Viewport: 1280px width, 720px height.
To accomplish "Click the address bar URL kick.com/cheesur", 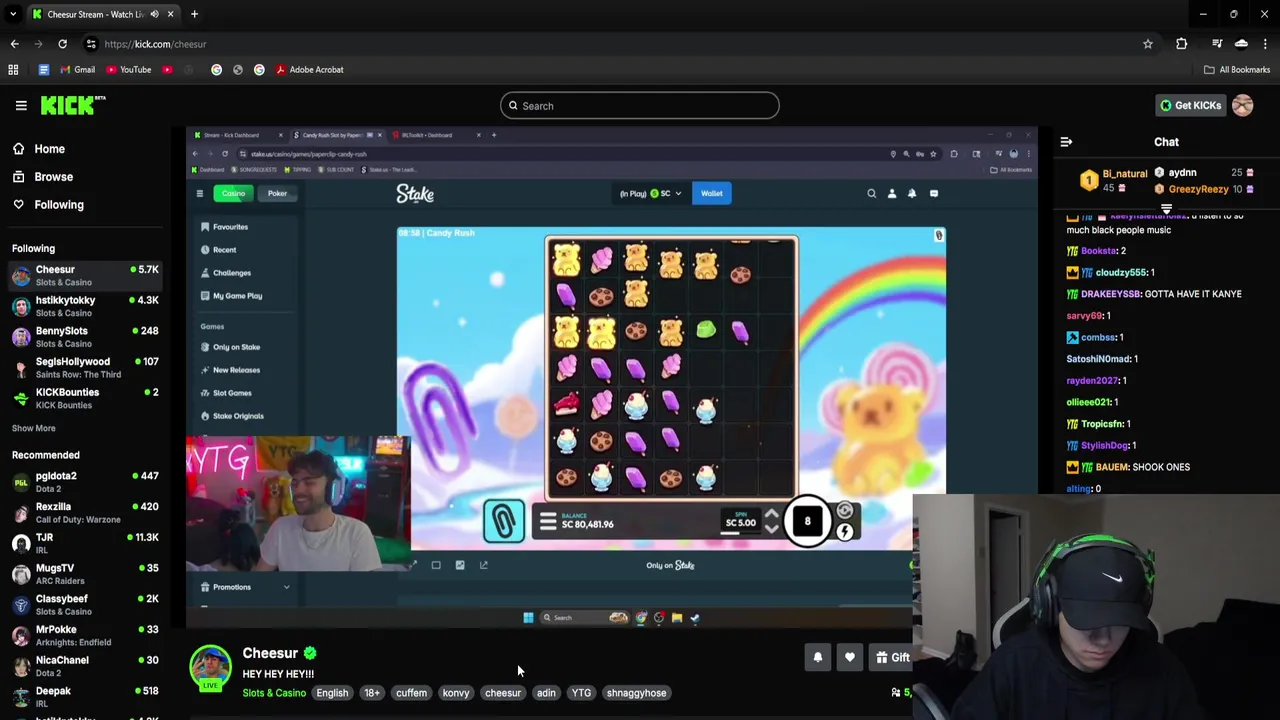I will pyautogui.click(x=155, y=44).
